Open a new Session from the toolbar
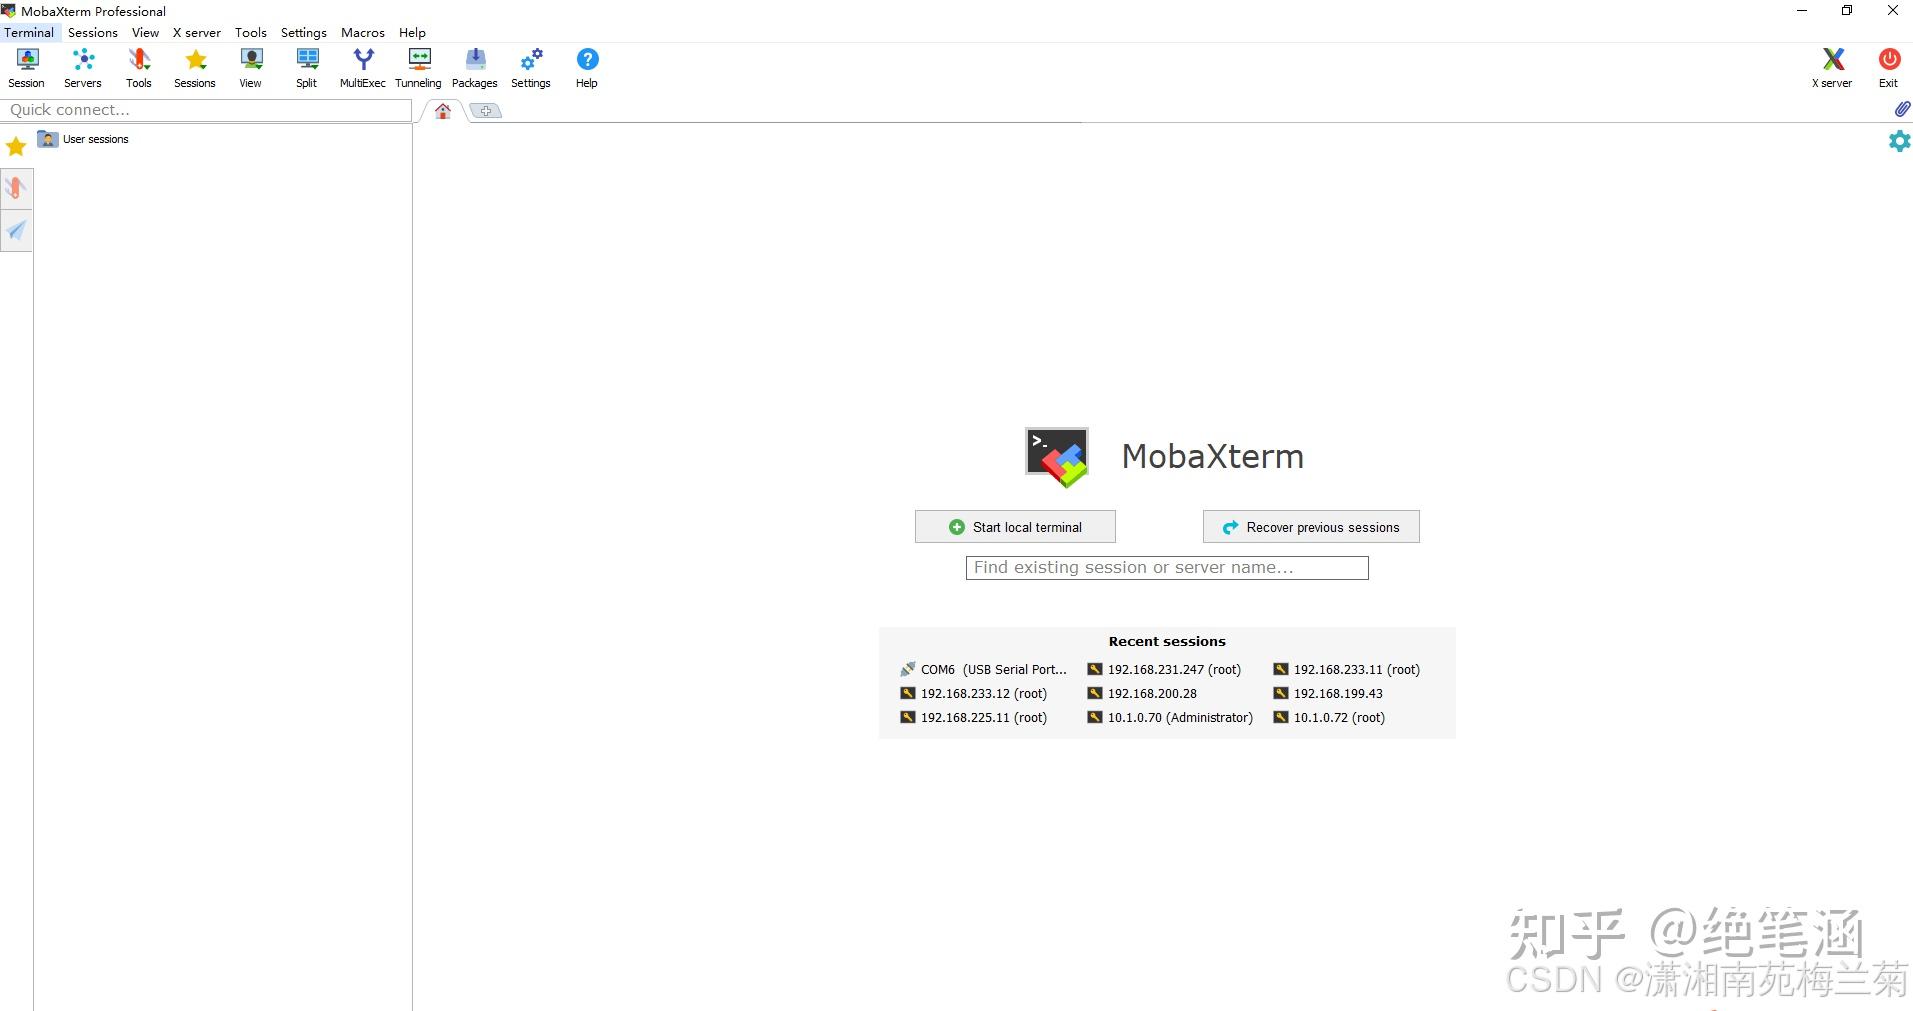 pyautogui.click(x=26, y=66)
